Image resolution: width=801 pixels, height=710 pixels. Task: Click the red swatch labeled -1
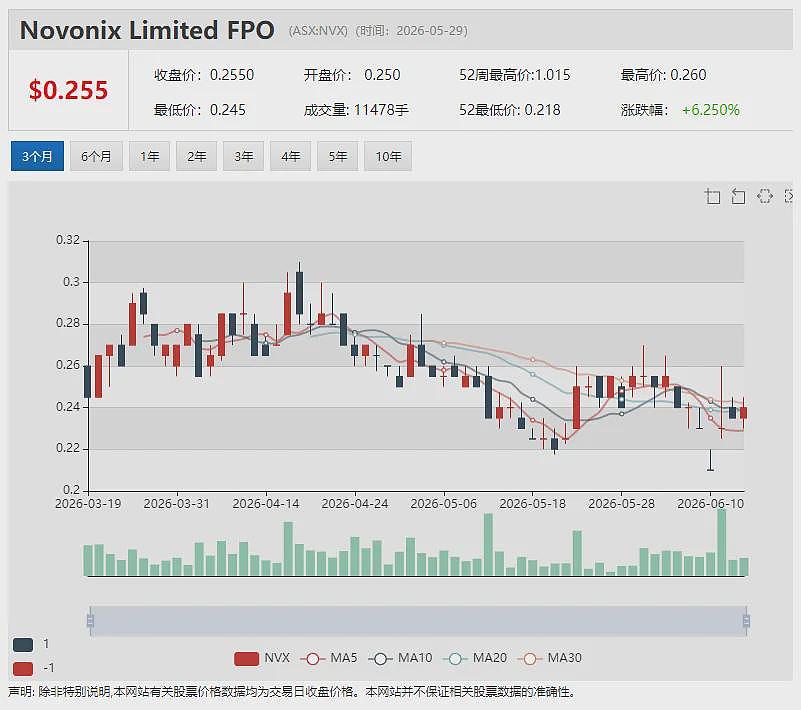[23, 668]
